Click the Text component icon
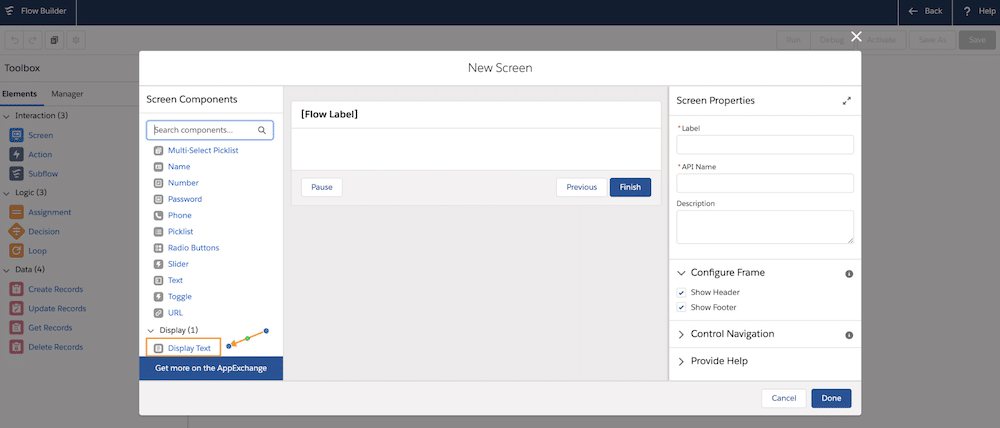 (x=158, y=280)
